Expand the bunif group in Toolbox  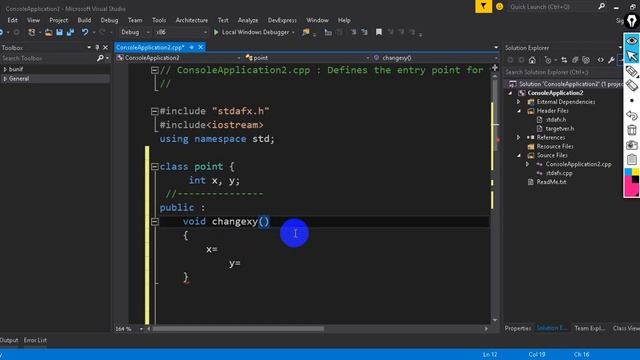click(x=5, y=69)
